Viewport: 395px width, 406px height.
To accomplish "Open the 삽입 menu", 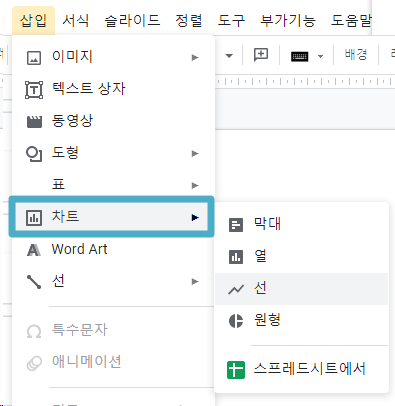I will 33,21.
